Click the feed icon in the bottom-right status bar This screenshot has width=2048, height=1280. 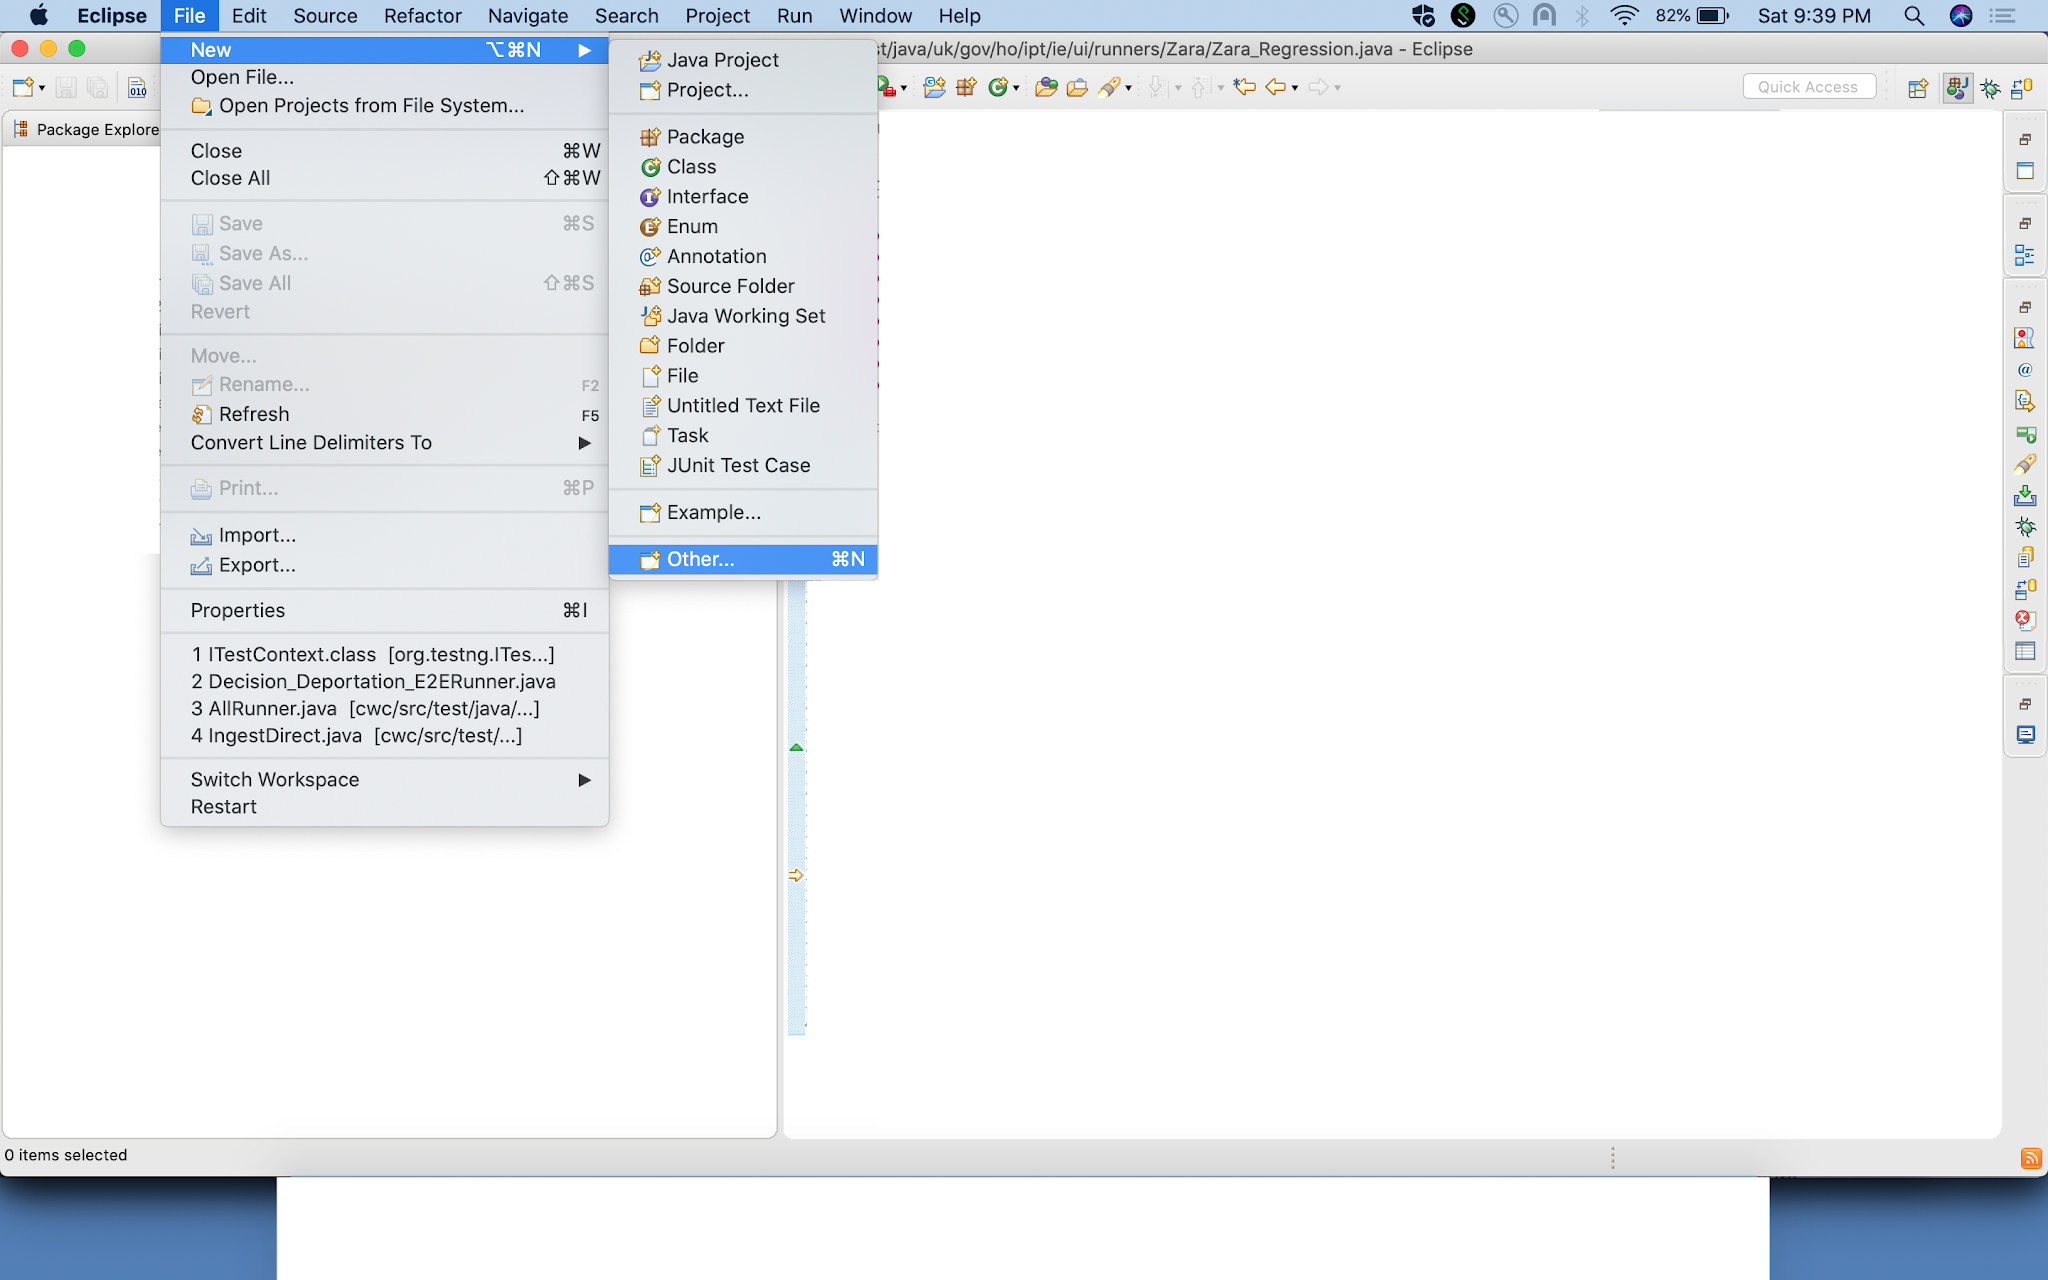(2030, 1158)
